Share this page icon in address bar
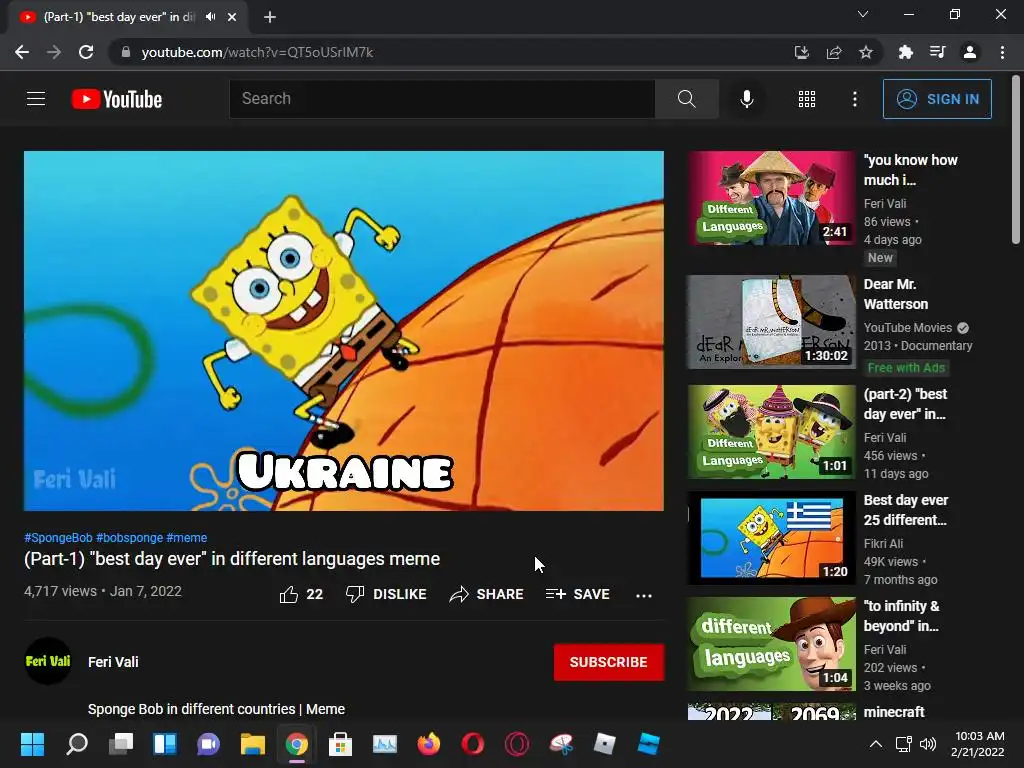Image resolution: width=1024 pixels, height=768 pixels. pyautogui.click(x=833, y=52)
